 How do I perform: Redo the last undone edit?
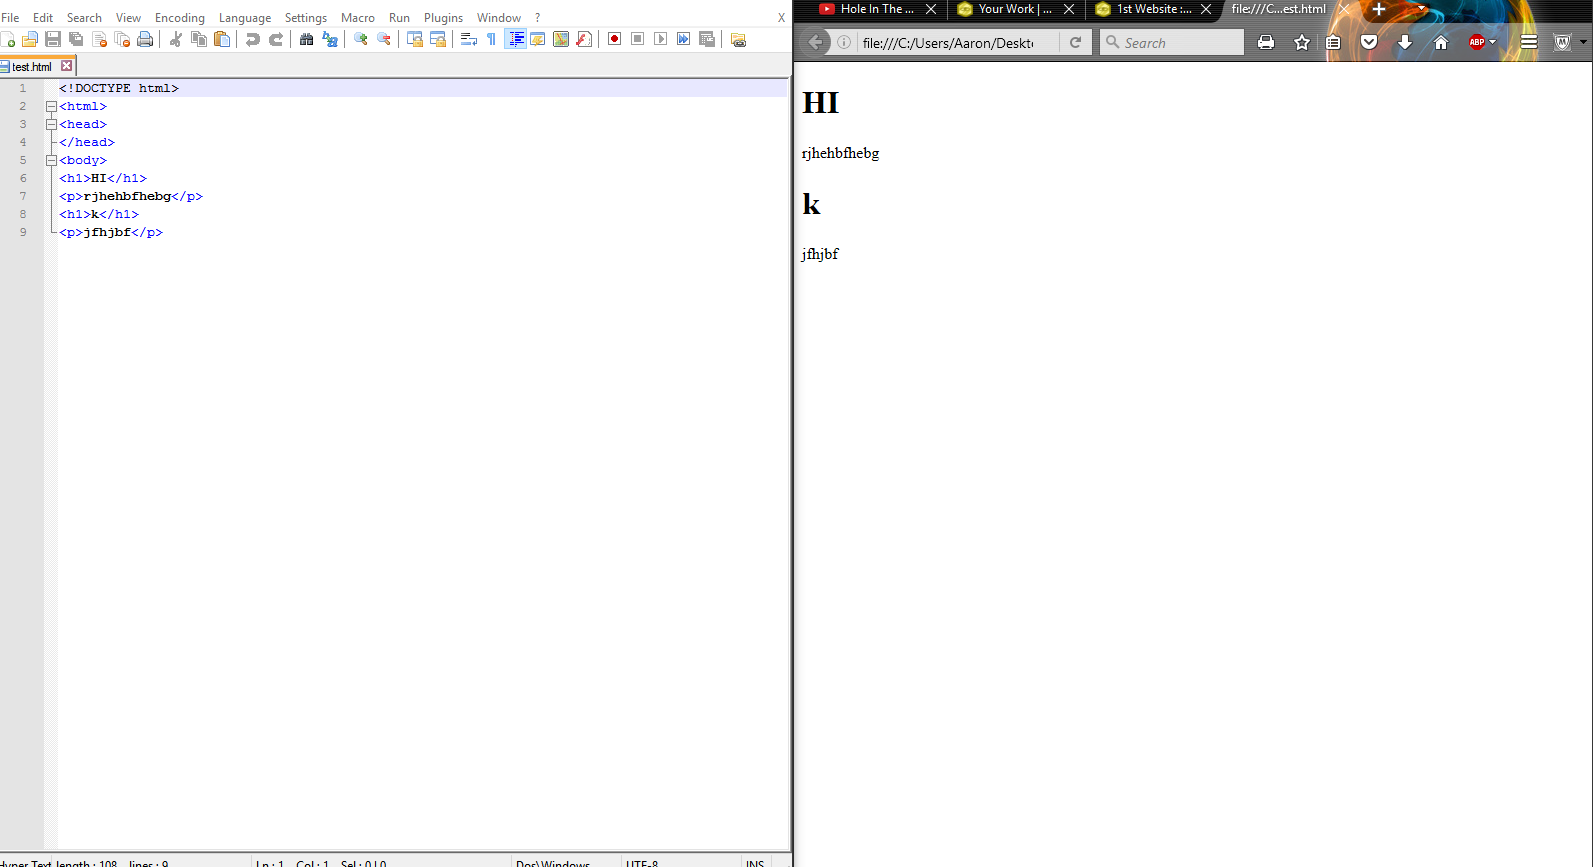tap(276, 39)
